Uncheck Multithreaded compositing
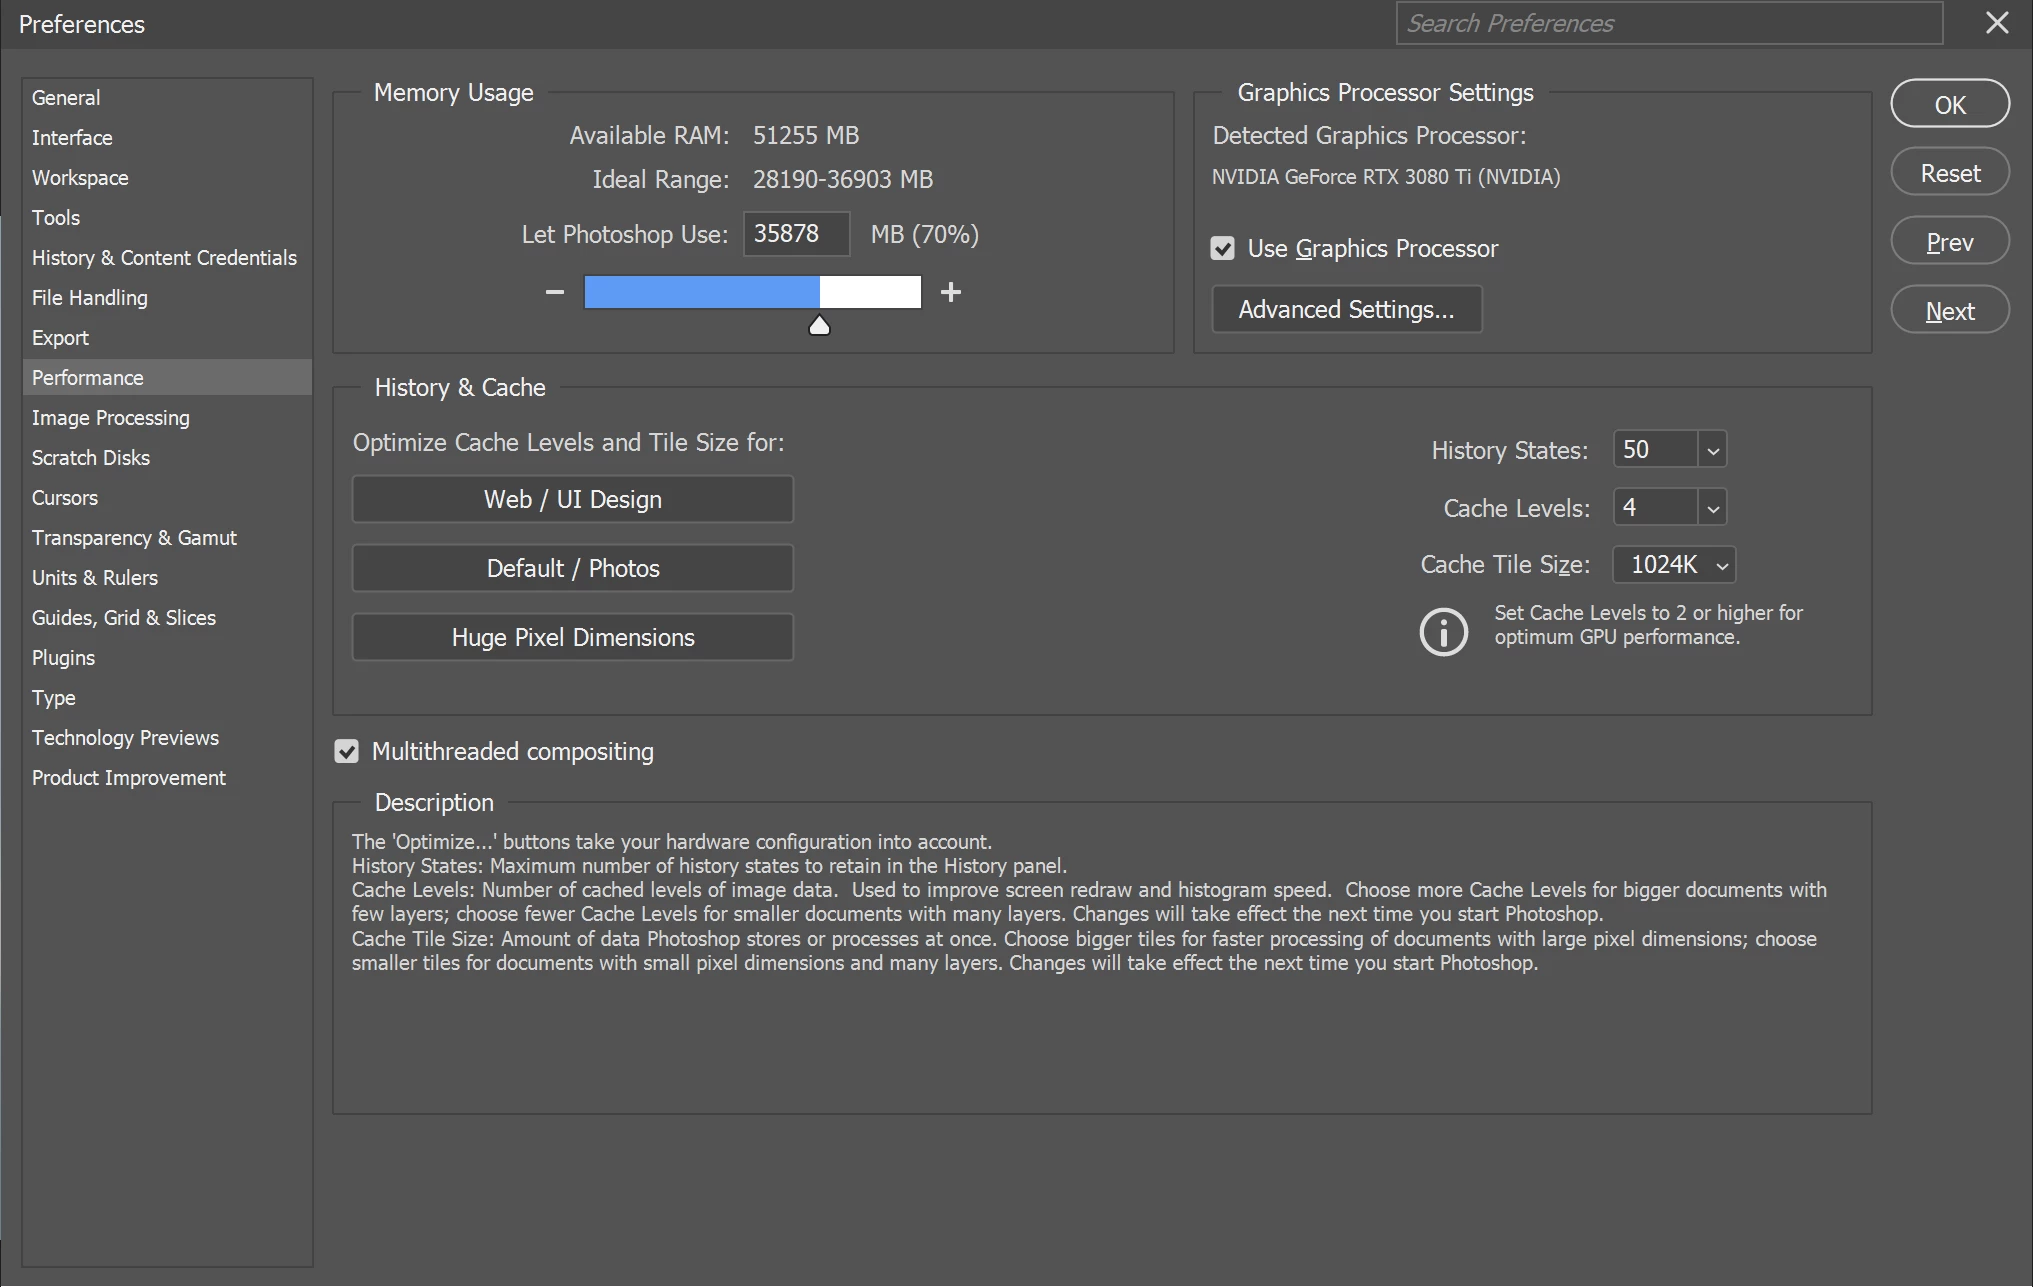This screenshot has width=2033, height=1287. pos(346,751)
